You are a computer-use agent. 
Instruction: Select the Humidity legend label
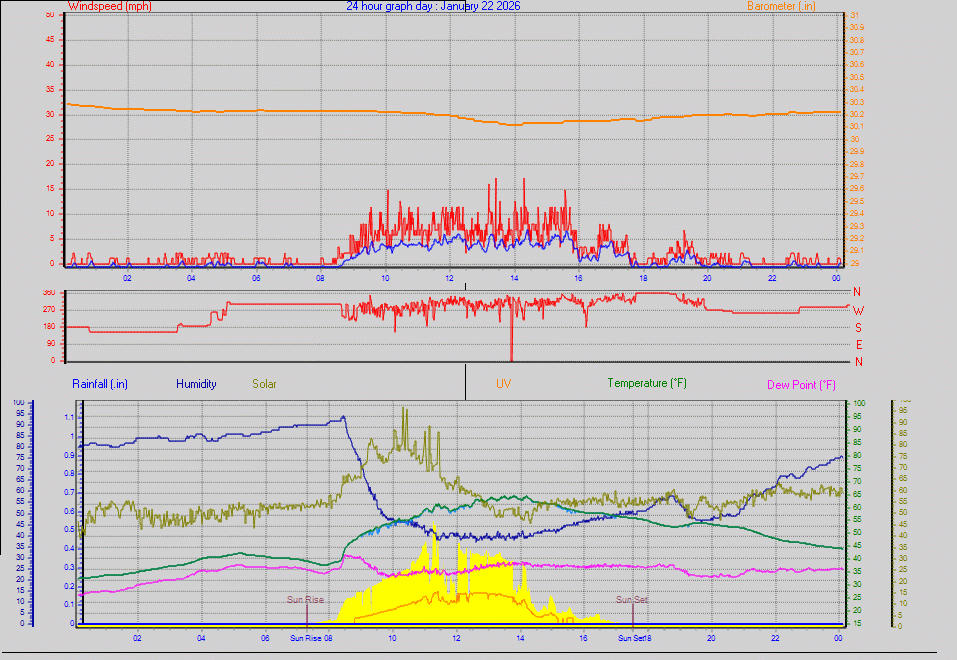[x=196, y=383]
